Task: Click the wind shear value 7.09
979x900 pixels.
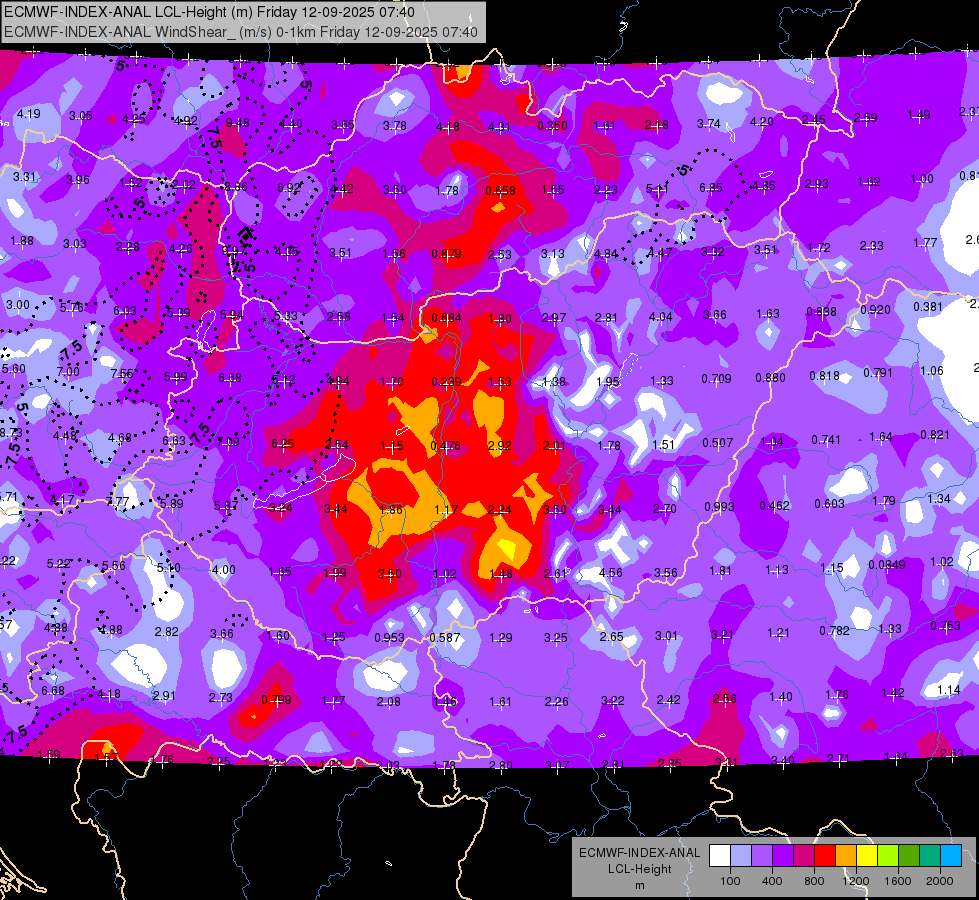Action: point(228,442)
